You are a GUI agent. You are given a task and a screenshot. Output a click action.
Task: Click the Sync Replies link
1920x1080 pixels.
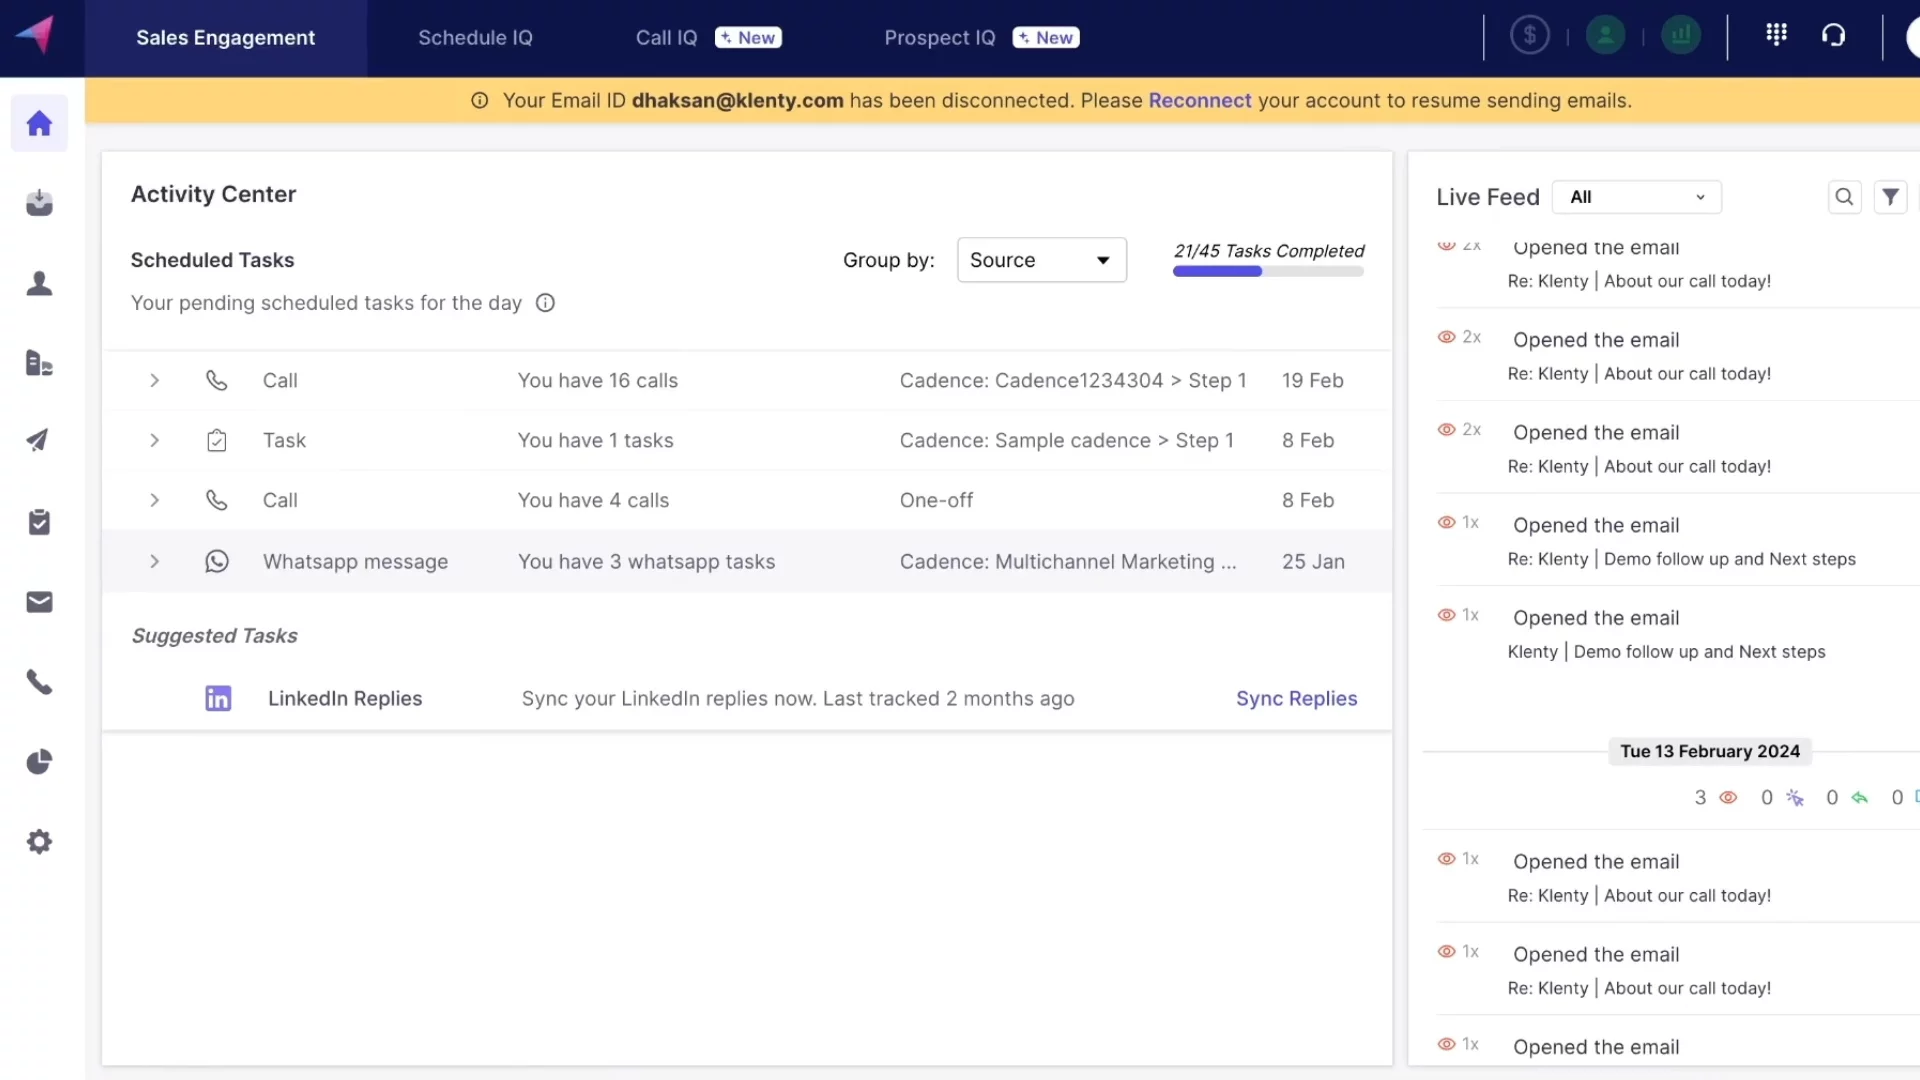point(1296,699)
